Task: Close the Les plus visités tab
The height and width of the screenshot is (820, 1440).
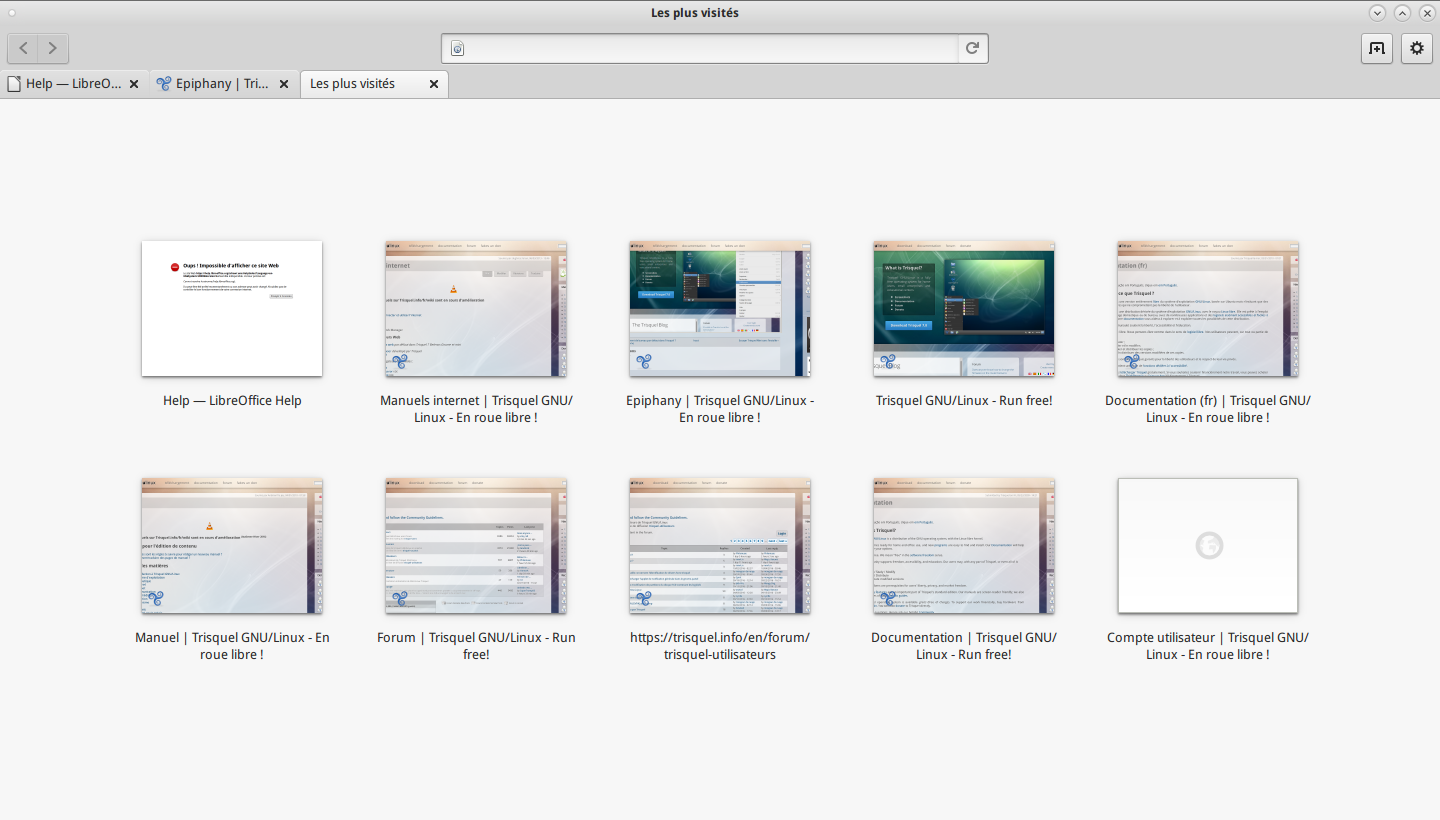Action: coord(434,84)
